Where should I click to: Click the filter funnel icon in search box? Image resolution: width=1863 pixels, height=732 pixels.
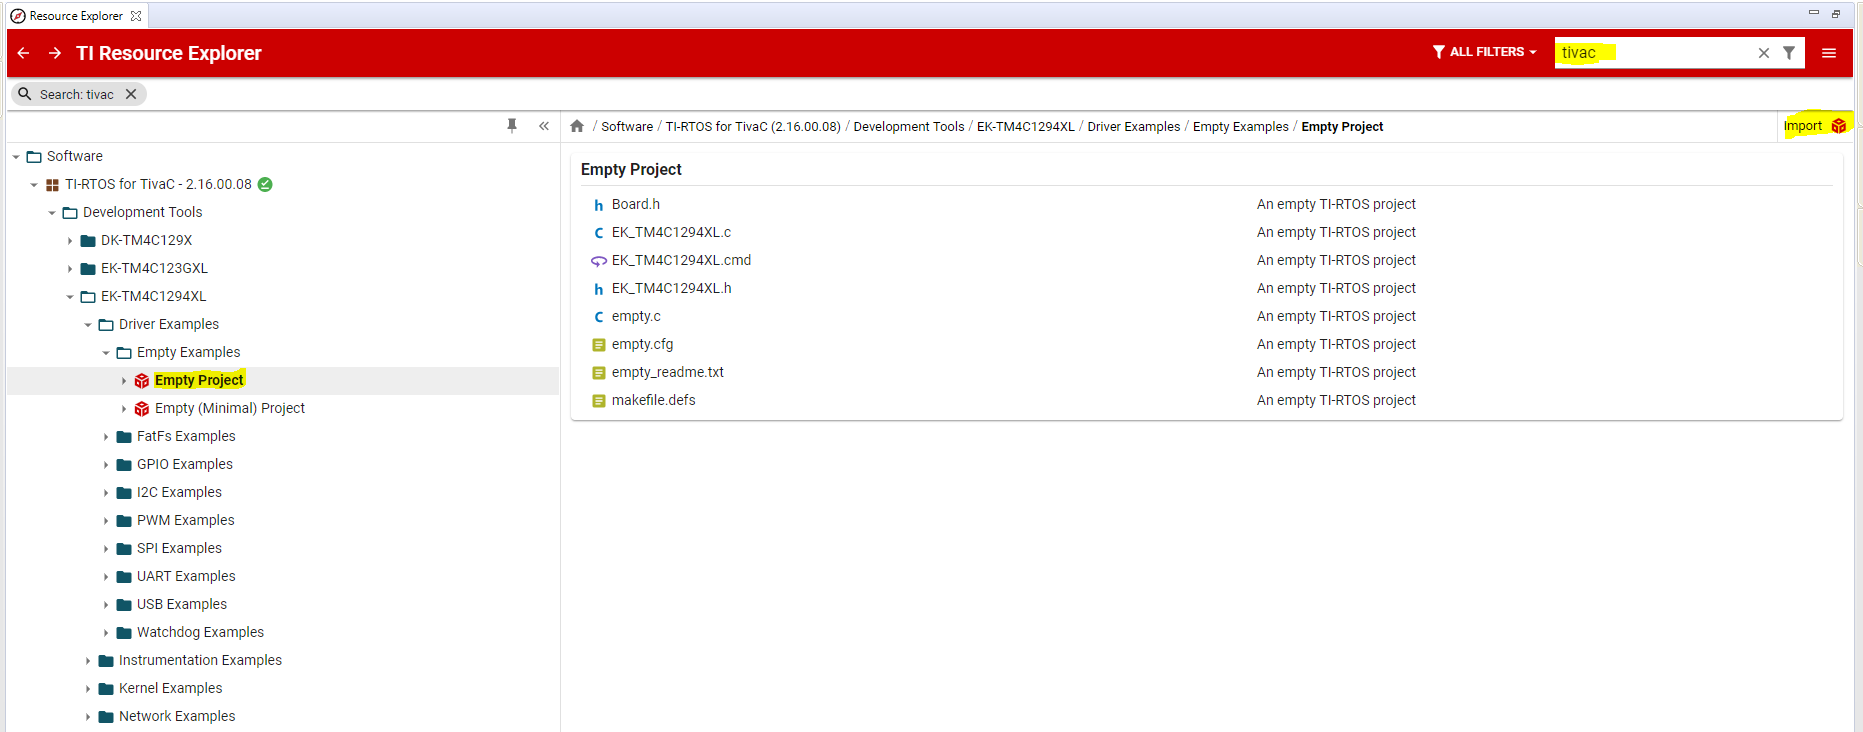click(x=1789, y=53)
